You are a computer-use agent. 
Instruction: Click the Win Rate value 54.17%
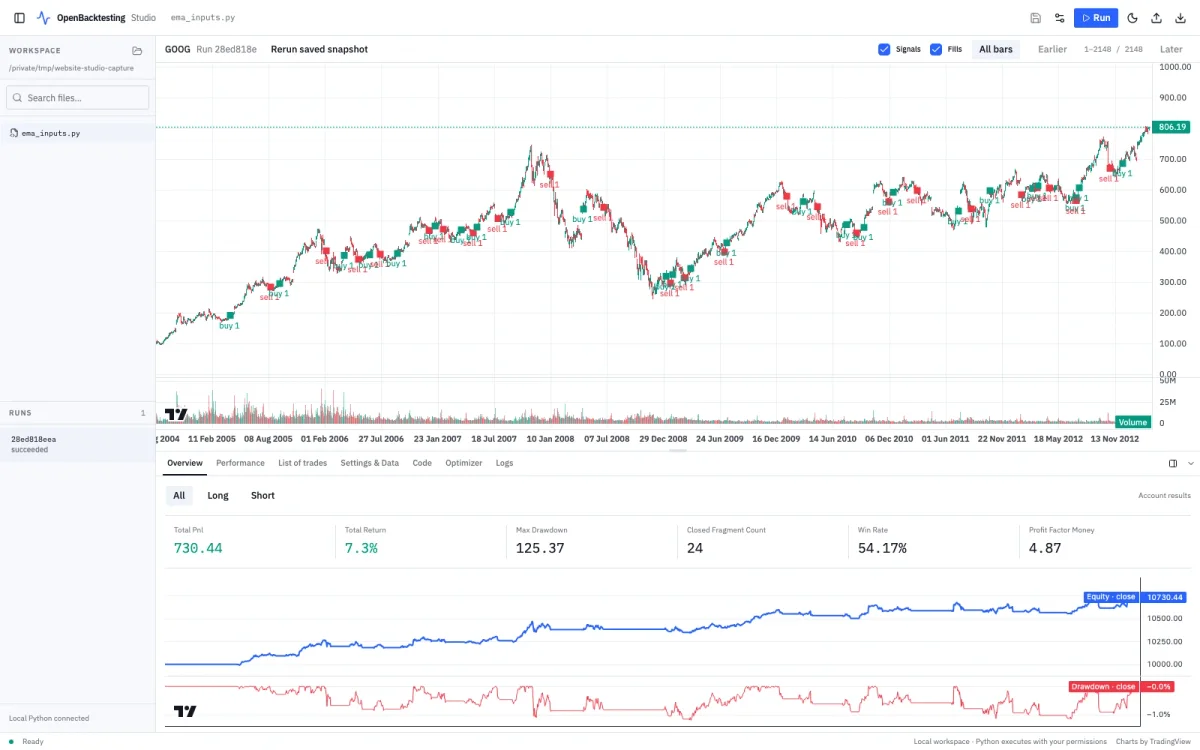pyautogui.click(x=882, y=548)
